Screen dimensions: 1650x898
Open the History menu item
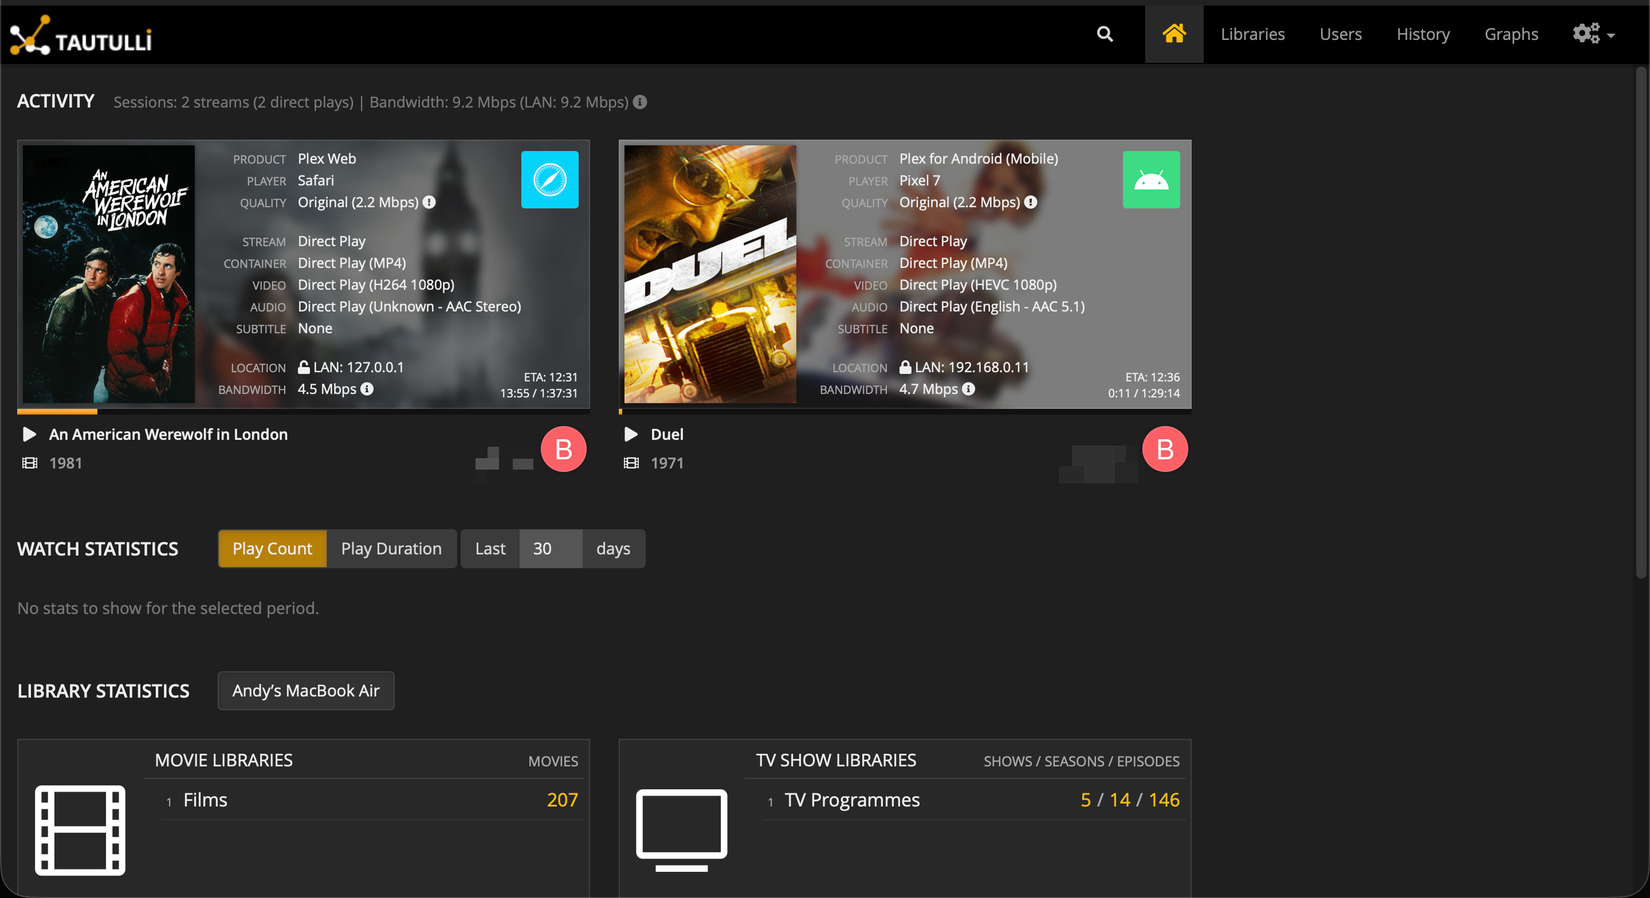(x=1423, y=34)
